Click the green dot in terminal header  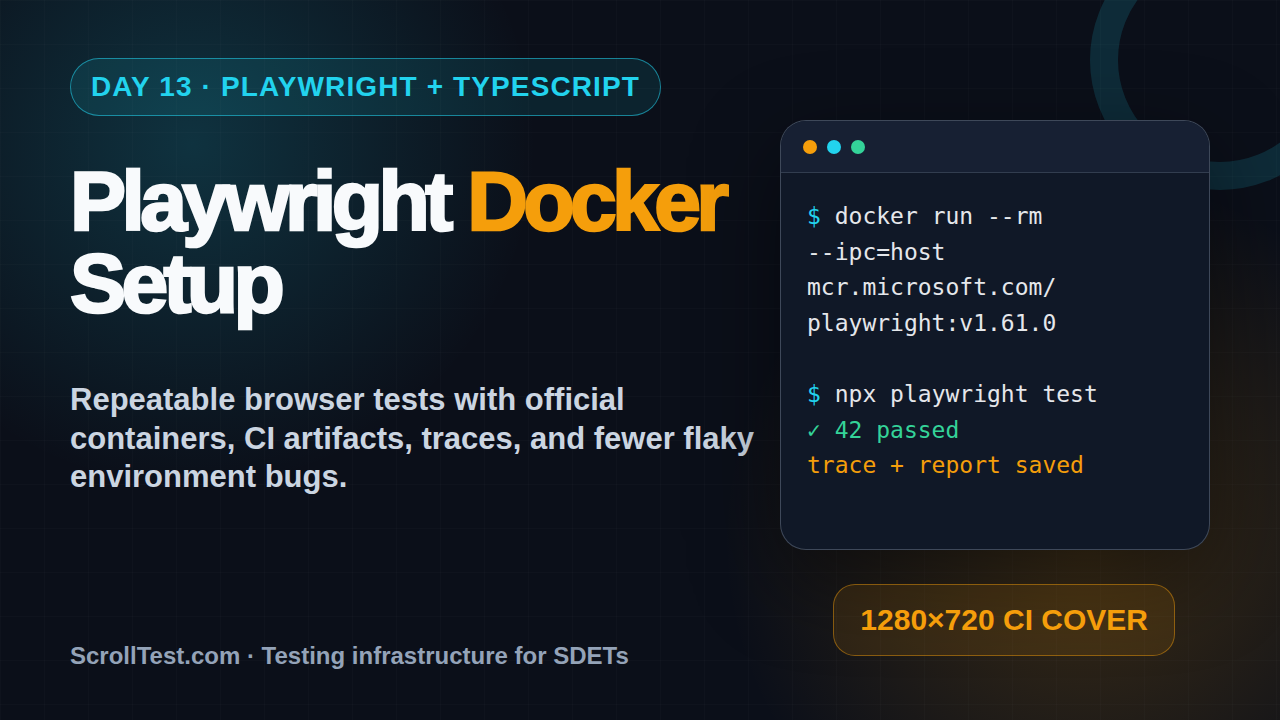point(858,147)
